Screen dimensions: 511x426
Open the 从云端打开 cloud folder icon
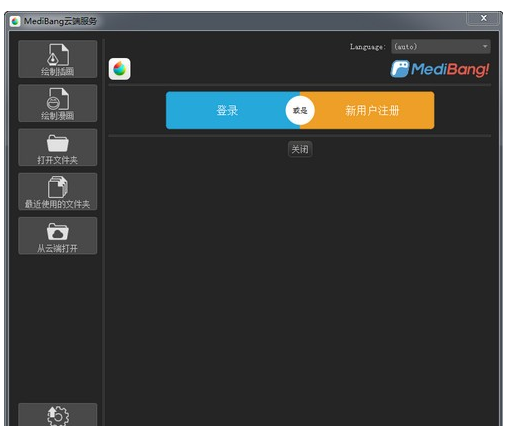(58, 232)
